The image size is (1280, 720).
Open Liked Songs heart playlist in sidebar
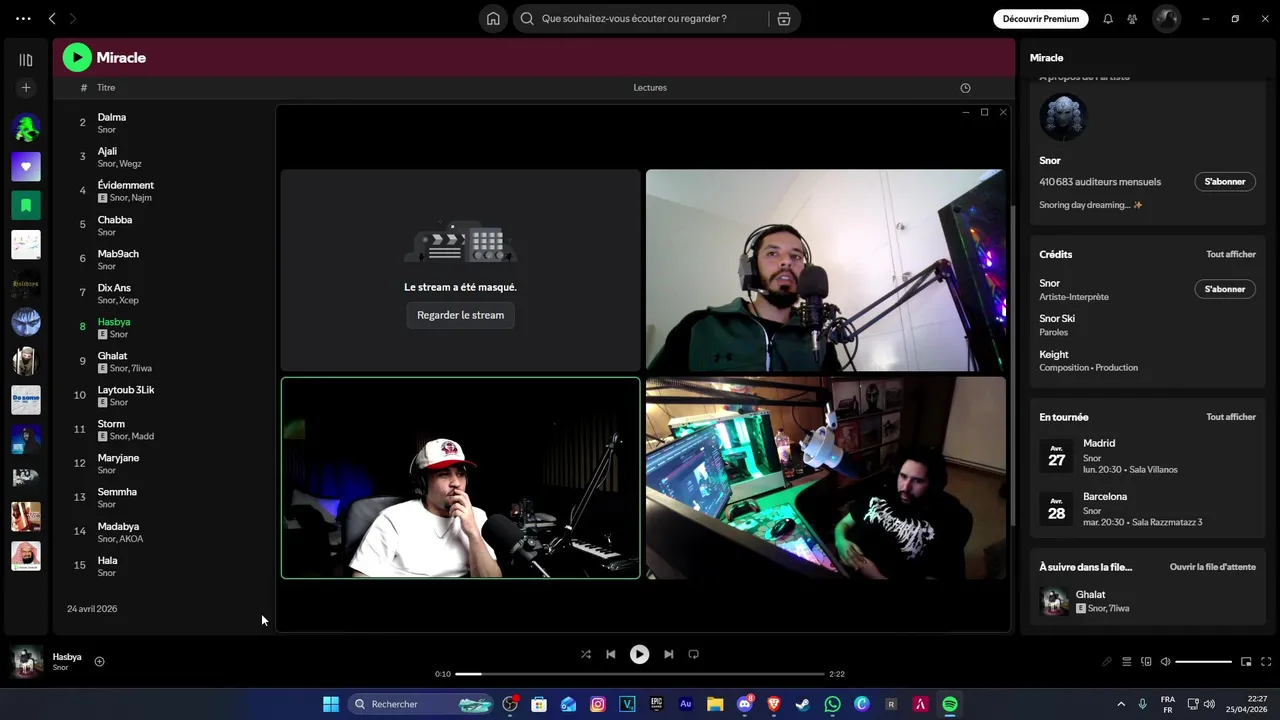click(x=26, y=166)
